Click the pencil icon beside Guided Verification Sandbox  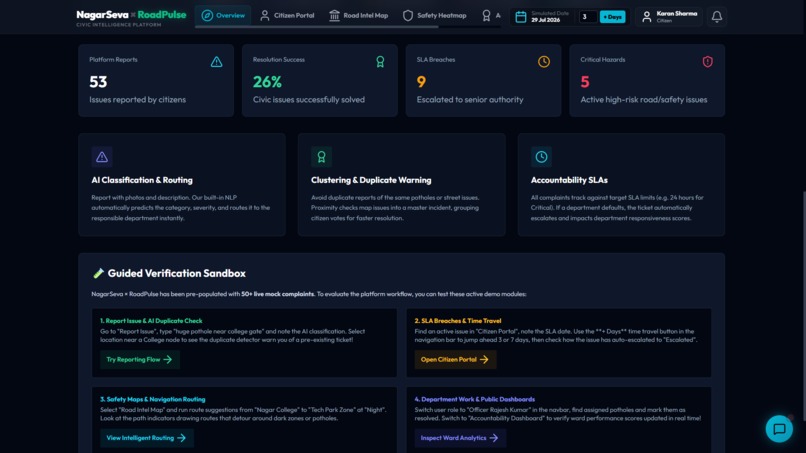coord(98,273)
